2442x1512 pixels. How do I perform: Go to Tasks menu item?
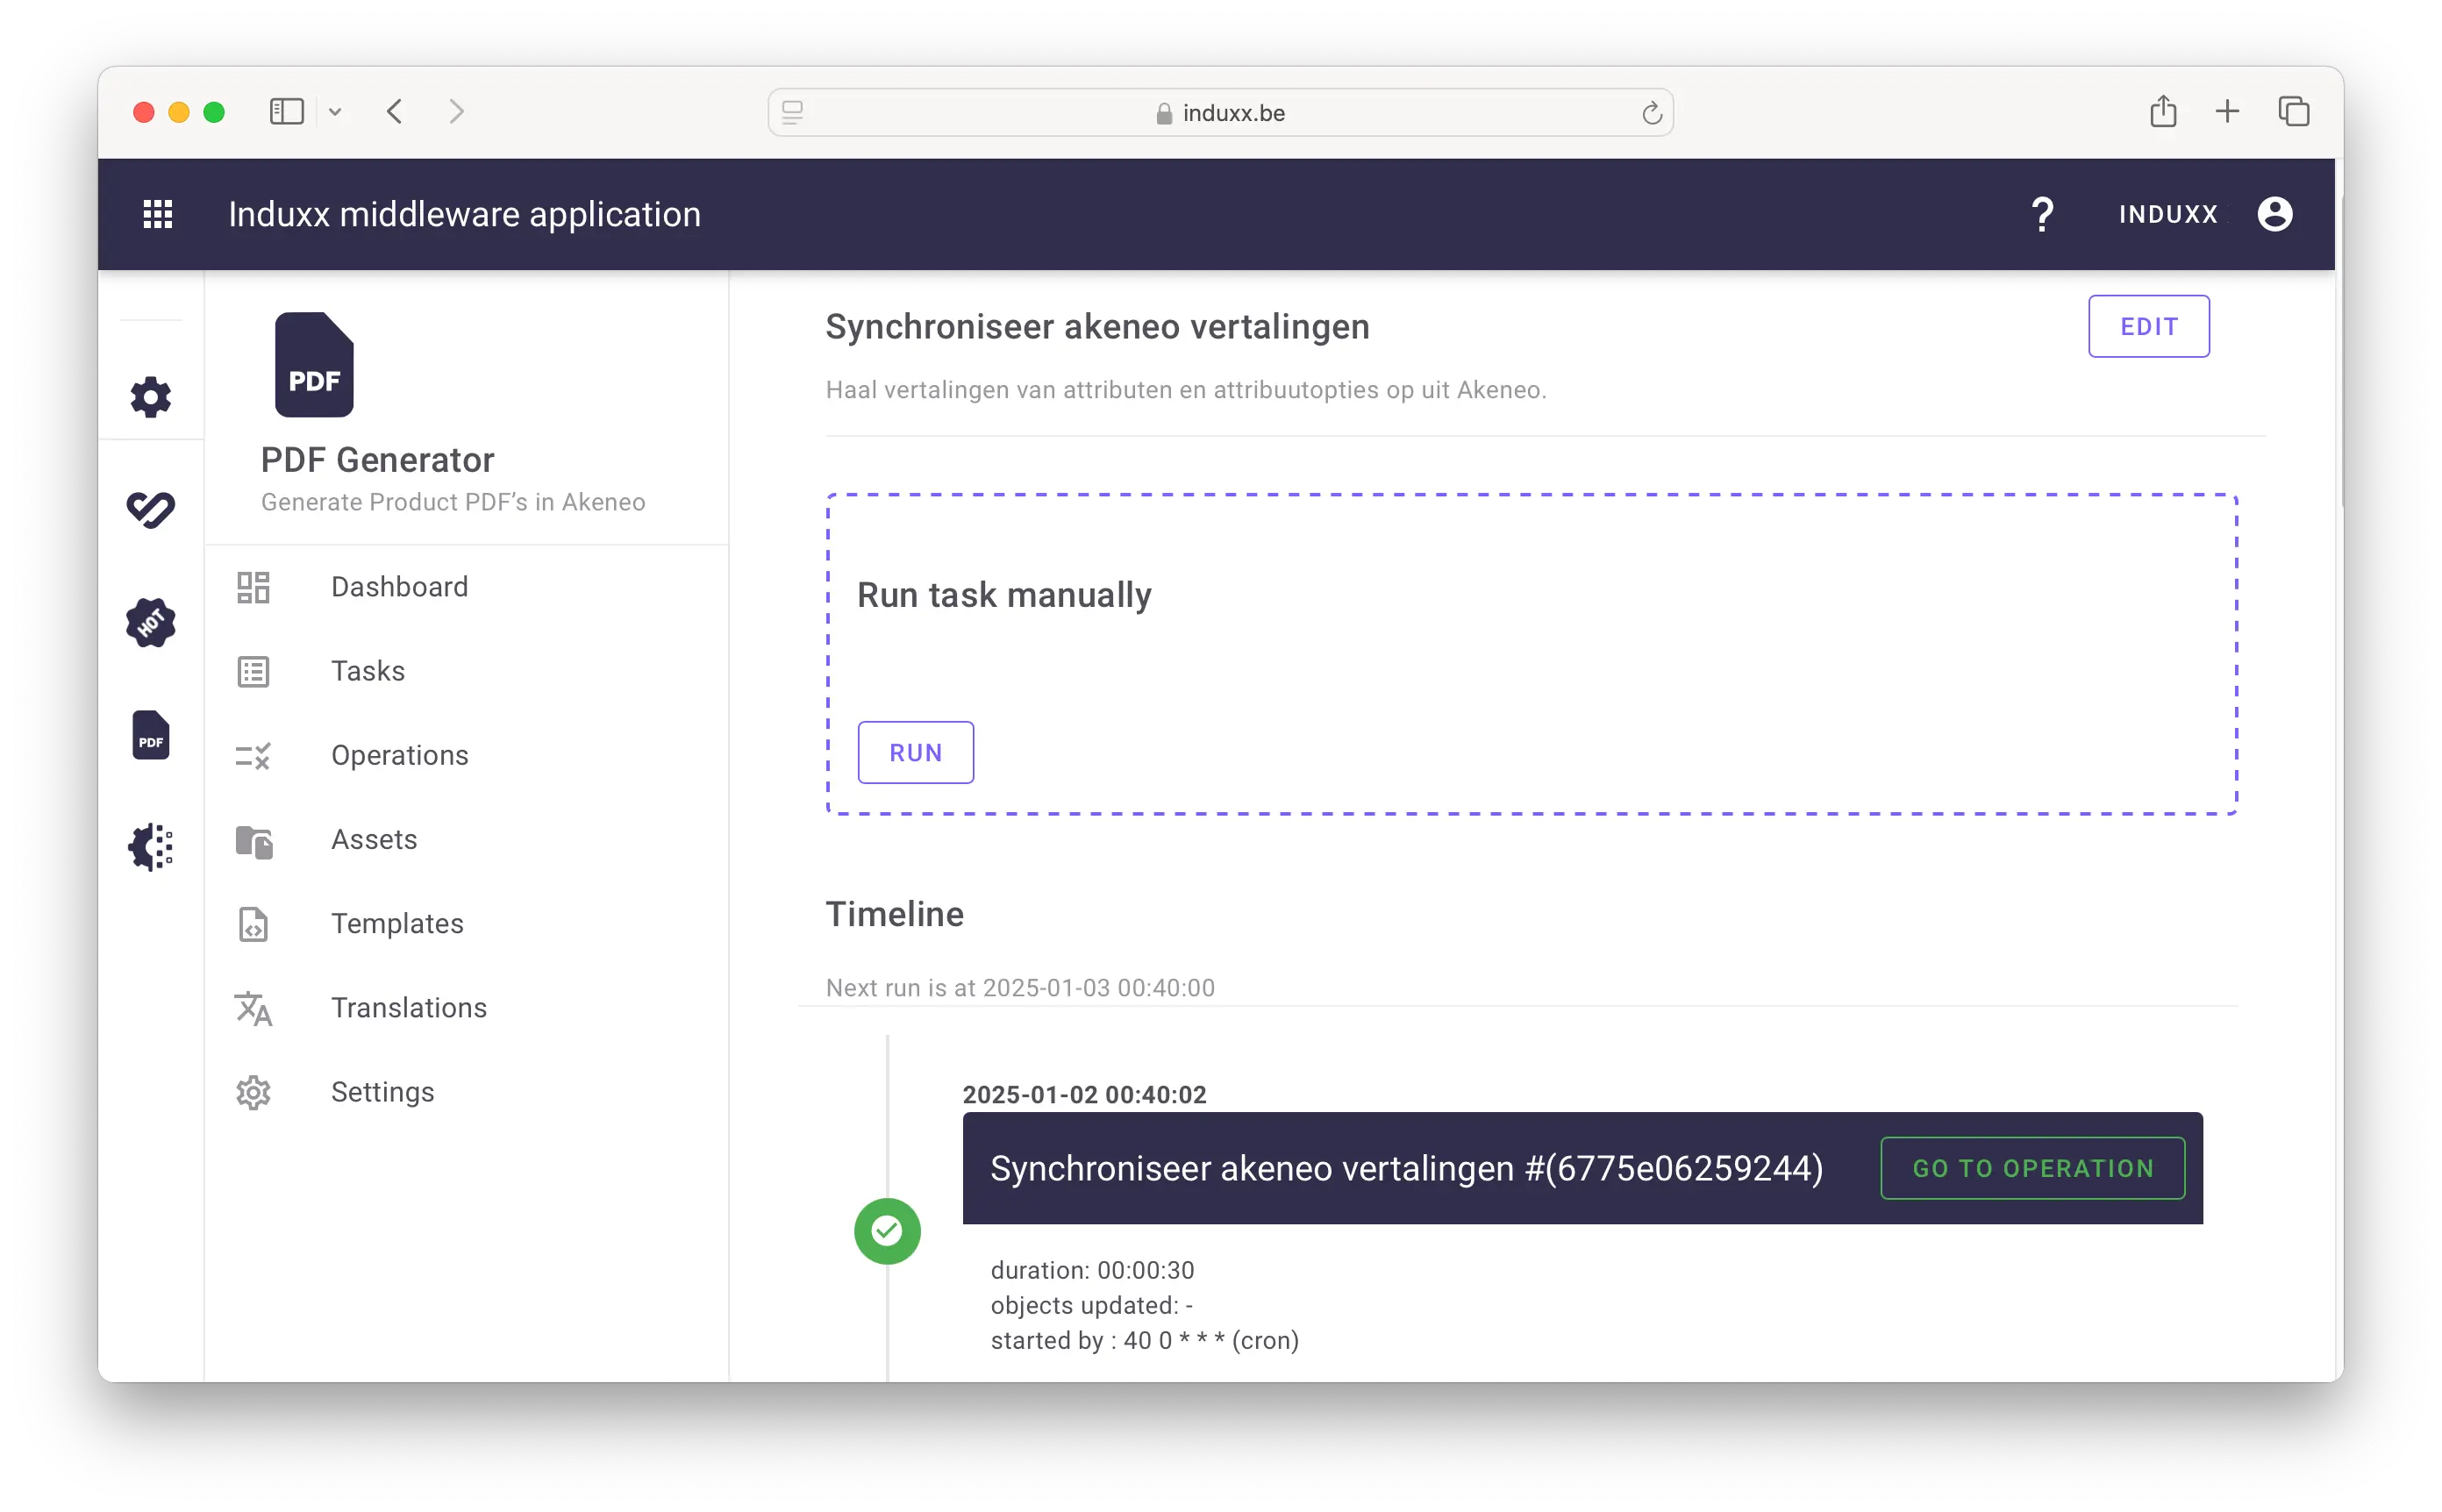[x=368, y=671]
